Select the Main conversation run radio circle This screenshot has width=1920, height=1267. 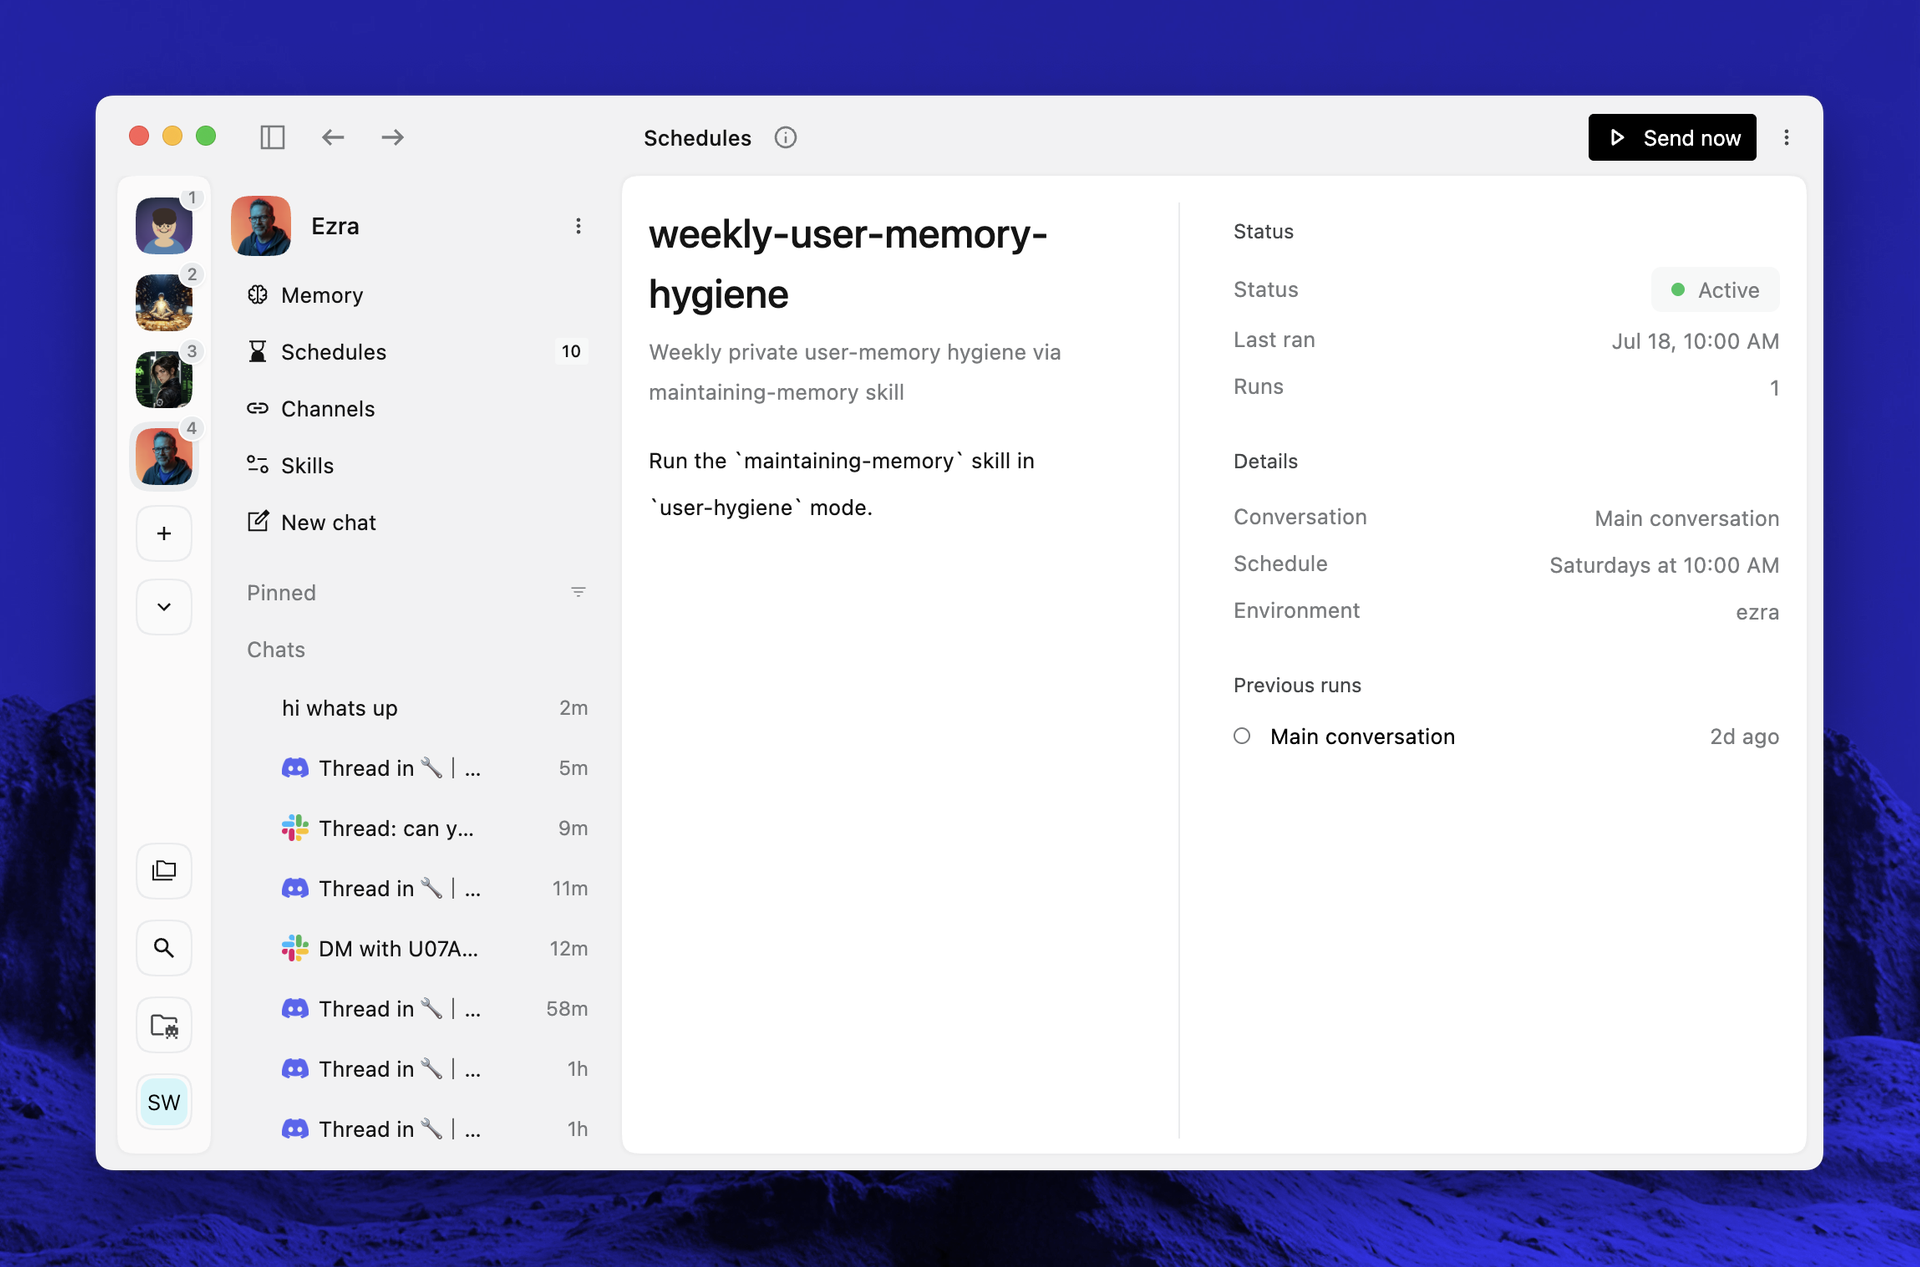point(1242,736)
